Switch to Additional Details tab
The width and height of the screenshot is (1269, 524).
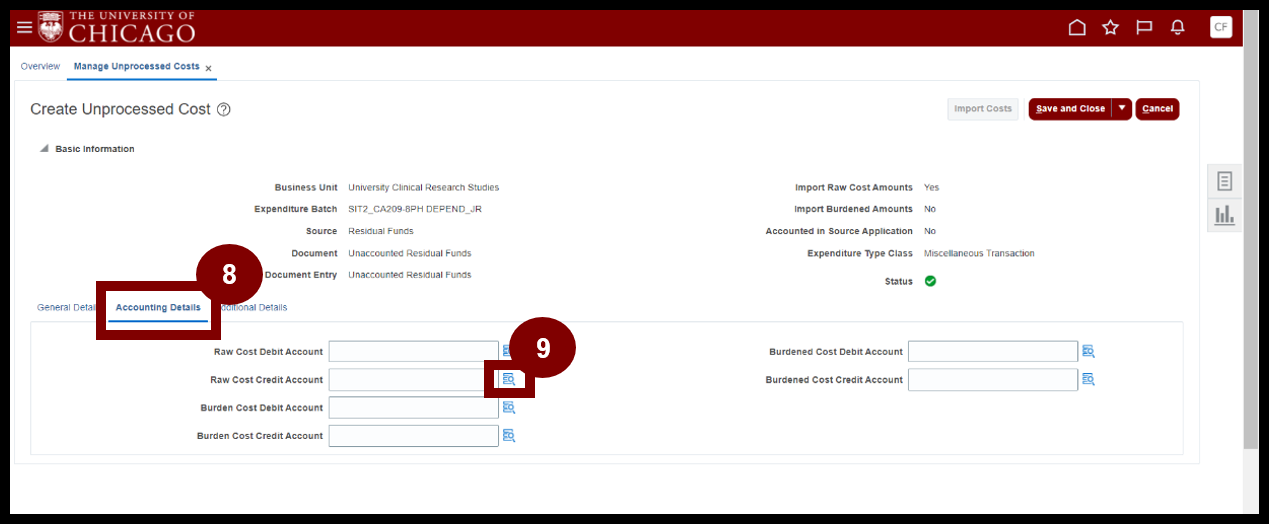(x=252, y=307)
